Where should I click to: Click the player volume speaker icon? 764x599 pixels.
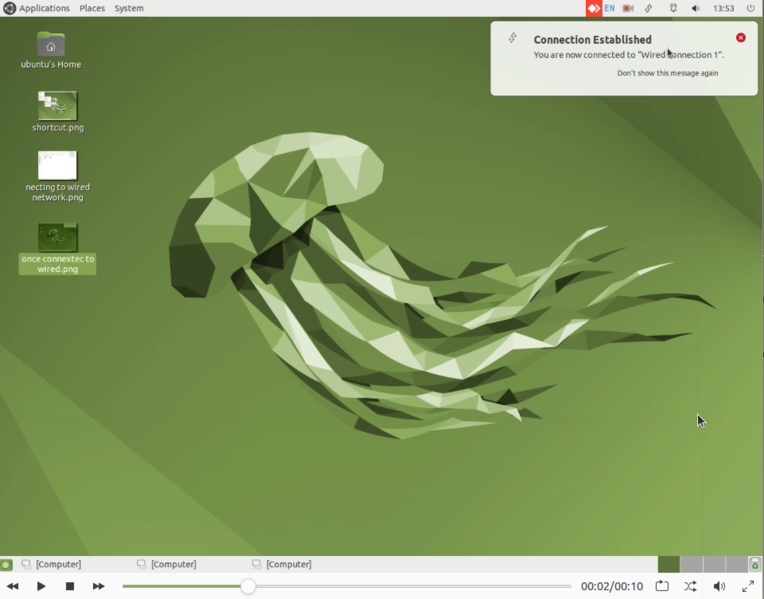point(719,586)
